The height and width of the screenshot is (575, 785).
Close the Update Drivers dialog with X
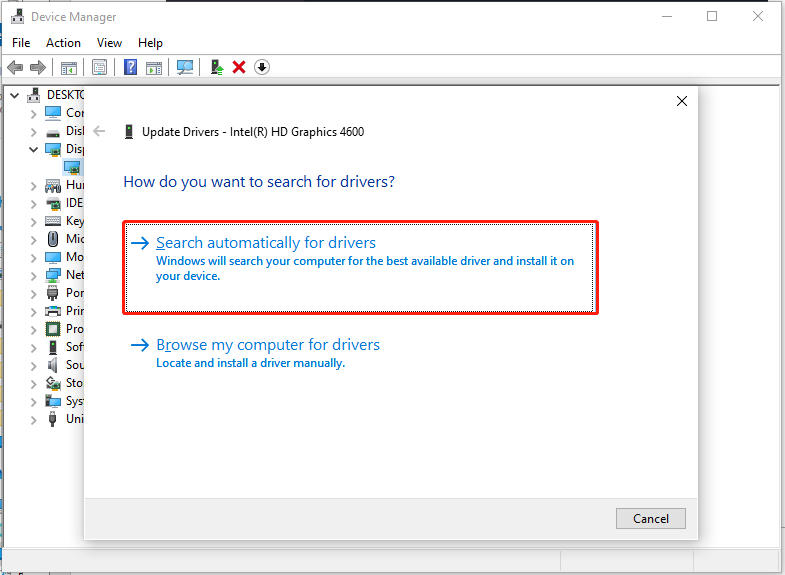pos(681,101)
